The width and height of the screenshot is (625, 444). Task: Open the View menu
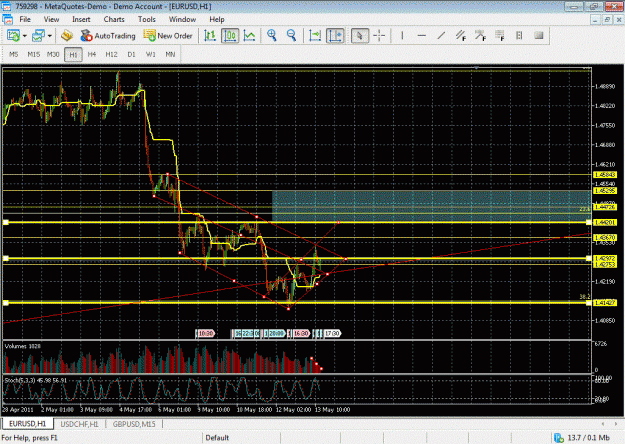51,19
